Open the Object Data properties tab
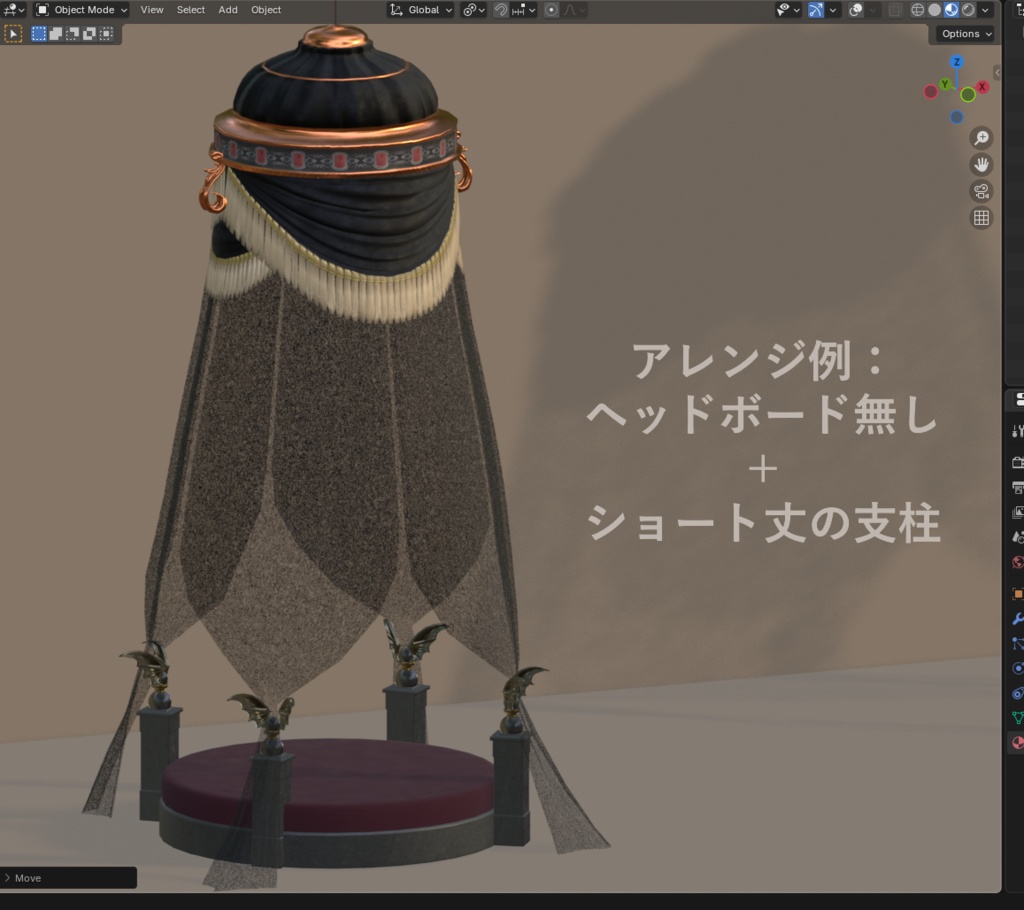This screenshot has width=1024, height=910. 1017,718
